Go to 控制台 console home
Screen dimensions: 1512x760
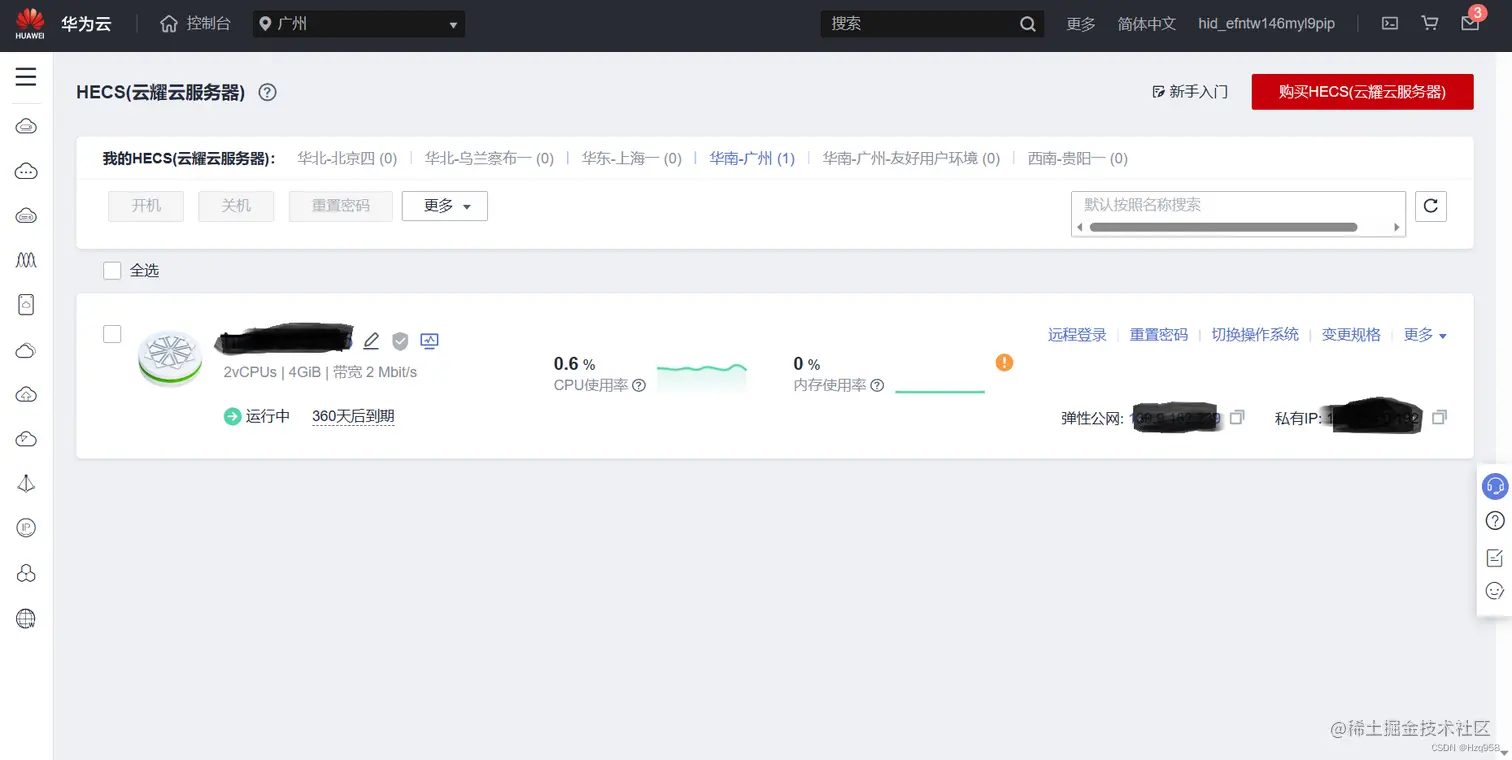(195, 24)
